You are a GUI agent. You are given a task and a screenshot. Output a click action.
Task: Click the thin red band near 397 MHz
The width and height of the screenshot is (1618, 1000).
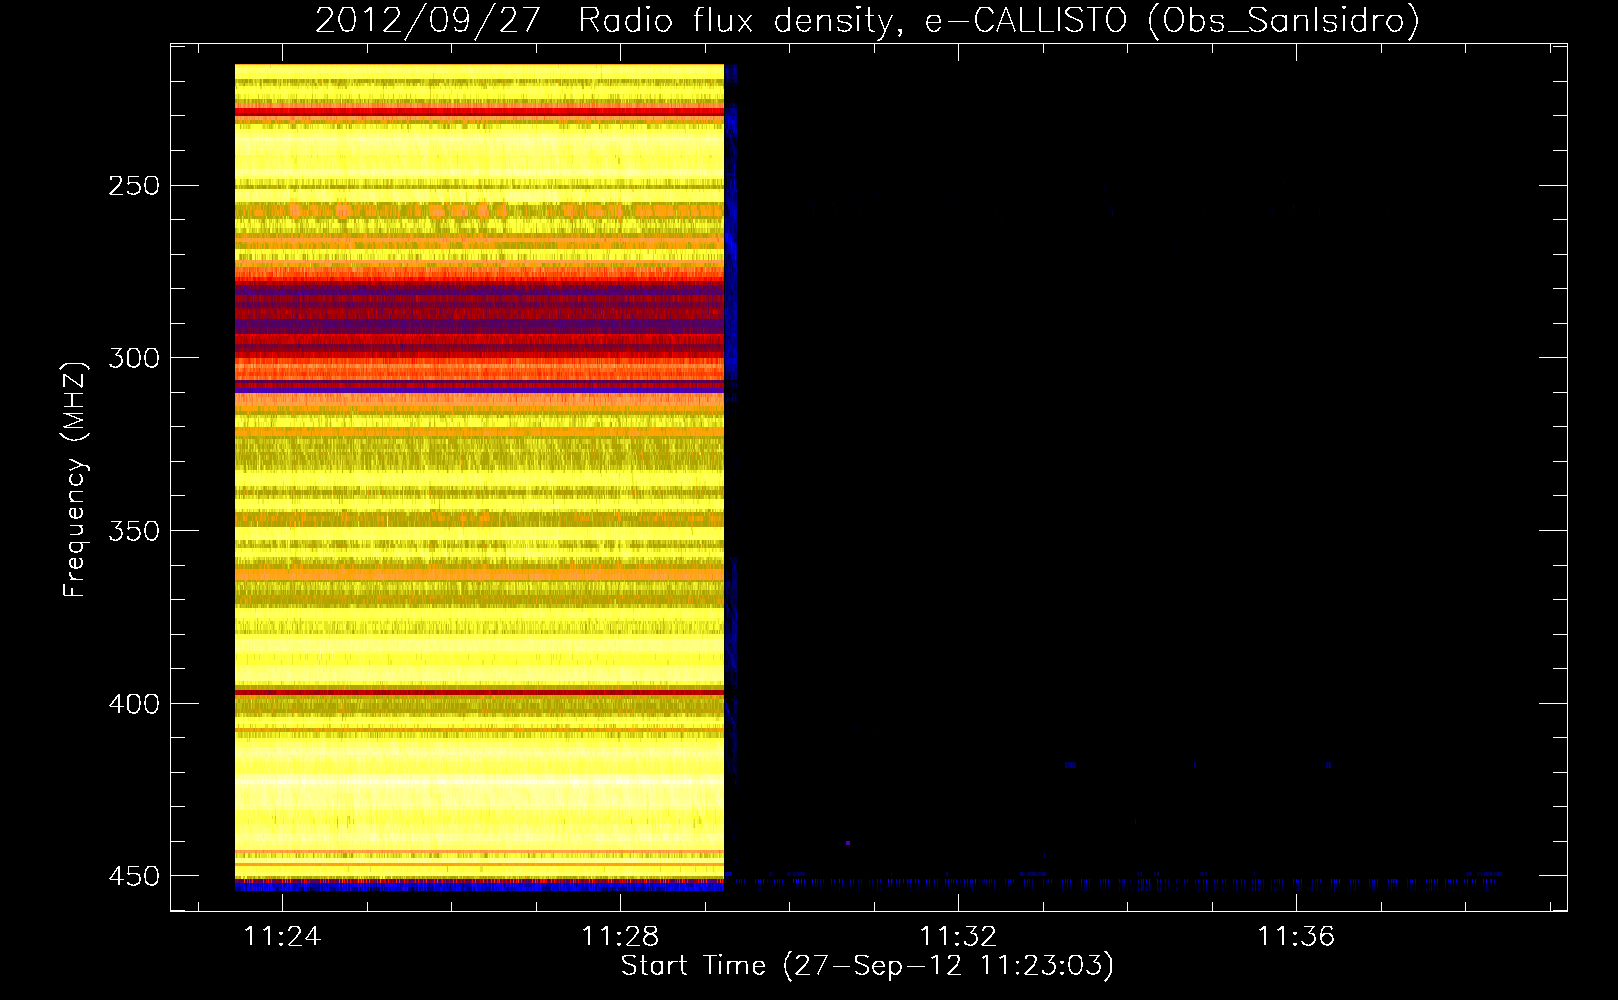479,692
